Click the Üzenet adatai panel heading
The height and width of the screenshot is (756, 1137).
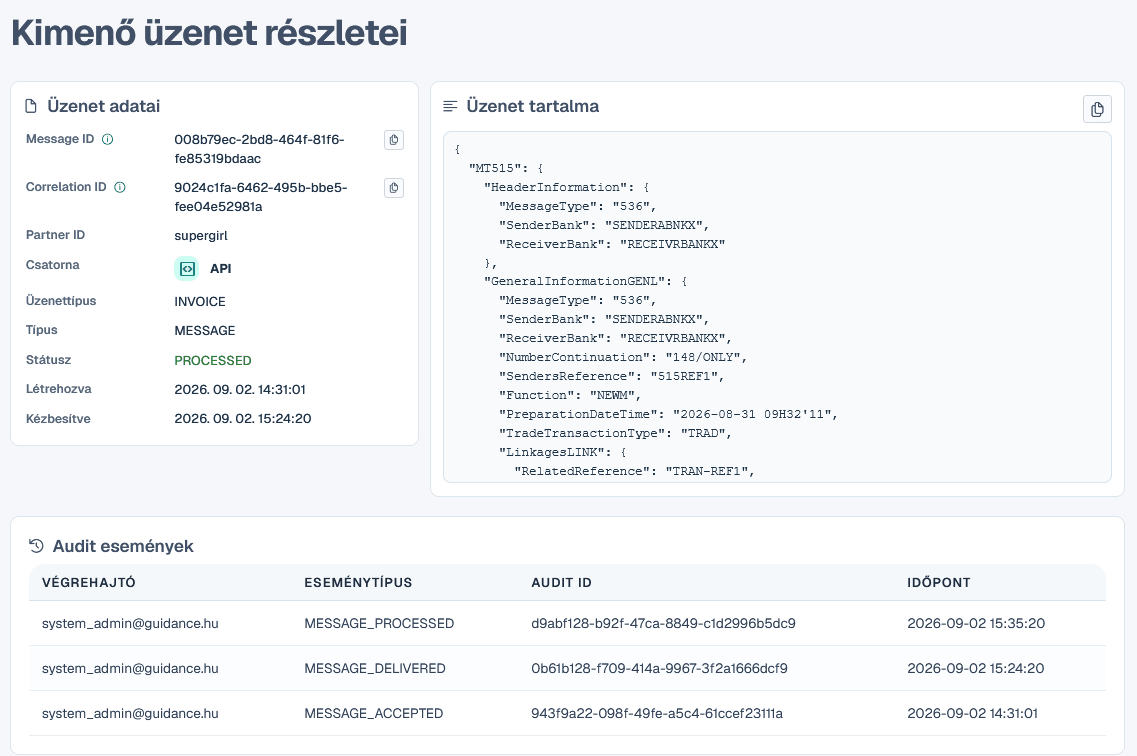(104, 106)
